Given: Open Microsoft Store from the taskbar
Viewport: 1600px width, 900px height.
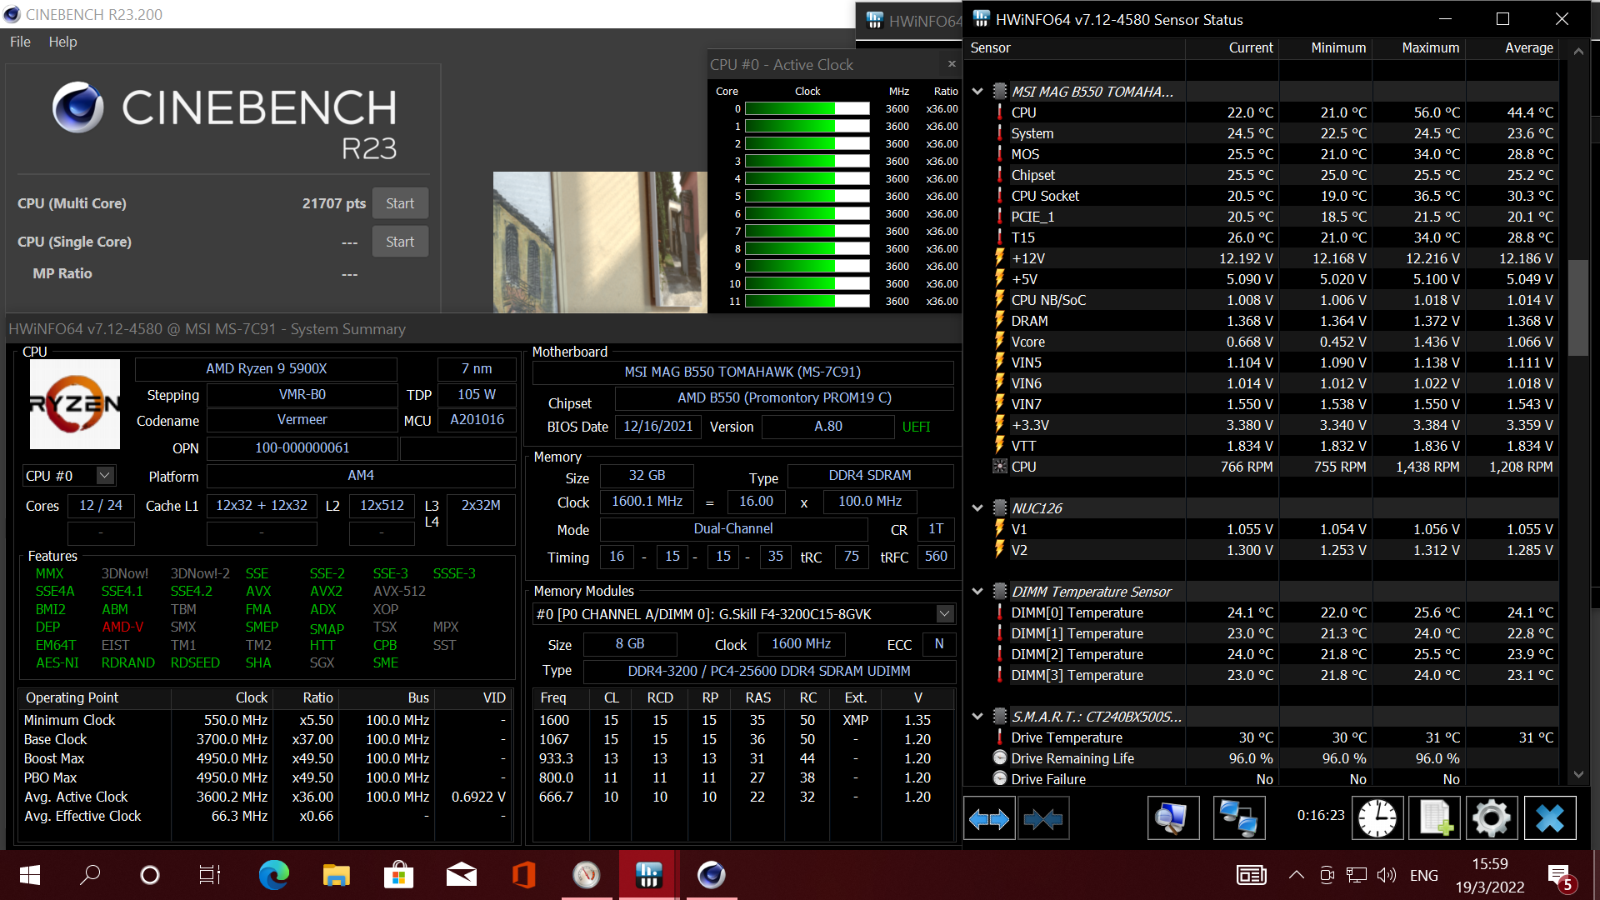Looking at the screenshot, I should (x=398, y=875).
